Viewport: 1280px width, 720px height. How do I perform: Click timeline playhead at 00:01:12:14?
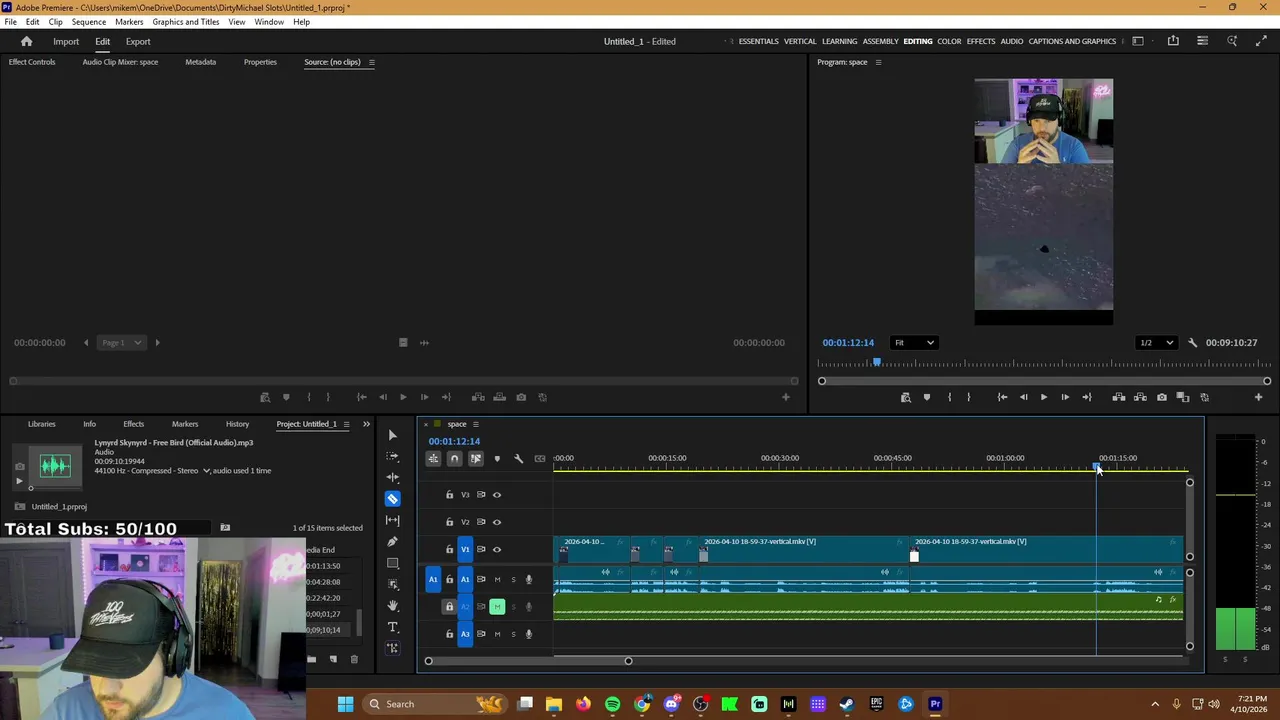pyautogui.click(x=1096, y=467)
